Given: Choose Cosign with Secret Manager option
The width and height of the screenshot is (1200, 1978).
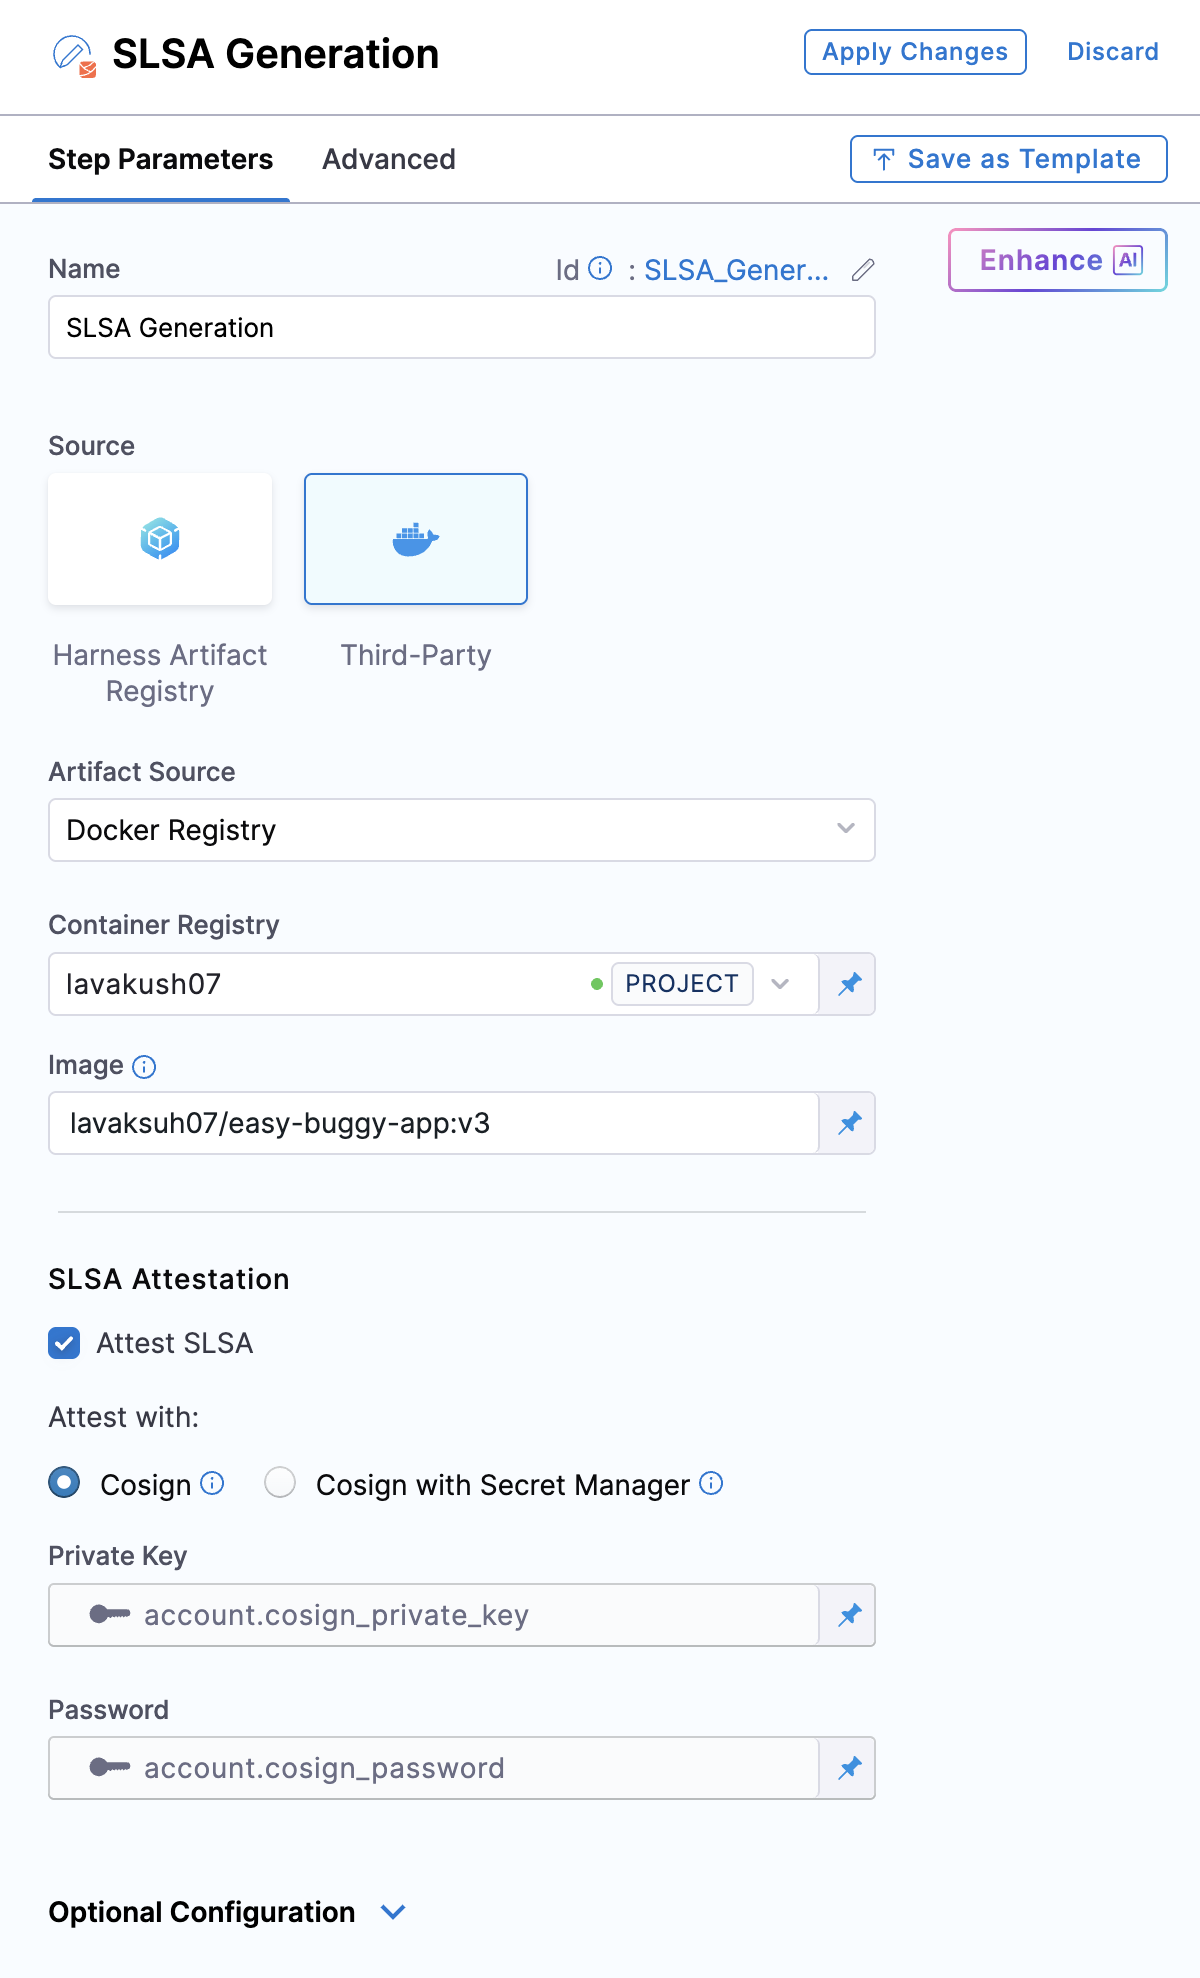Looking at the screenshot, I should point(280,1482).
